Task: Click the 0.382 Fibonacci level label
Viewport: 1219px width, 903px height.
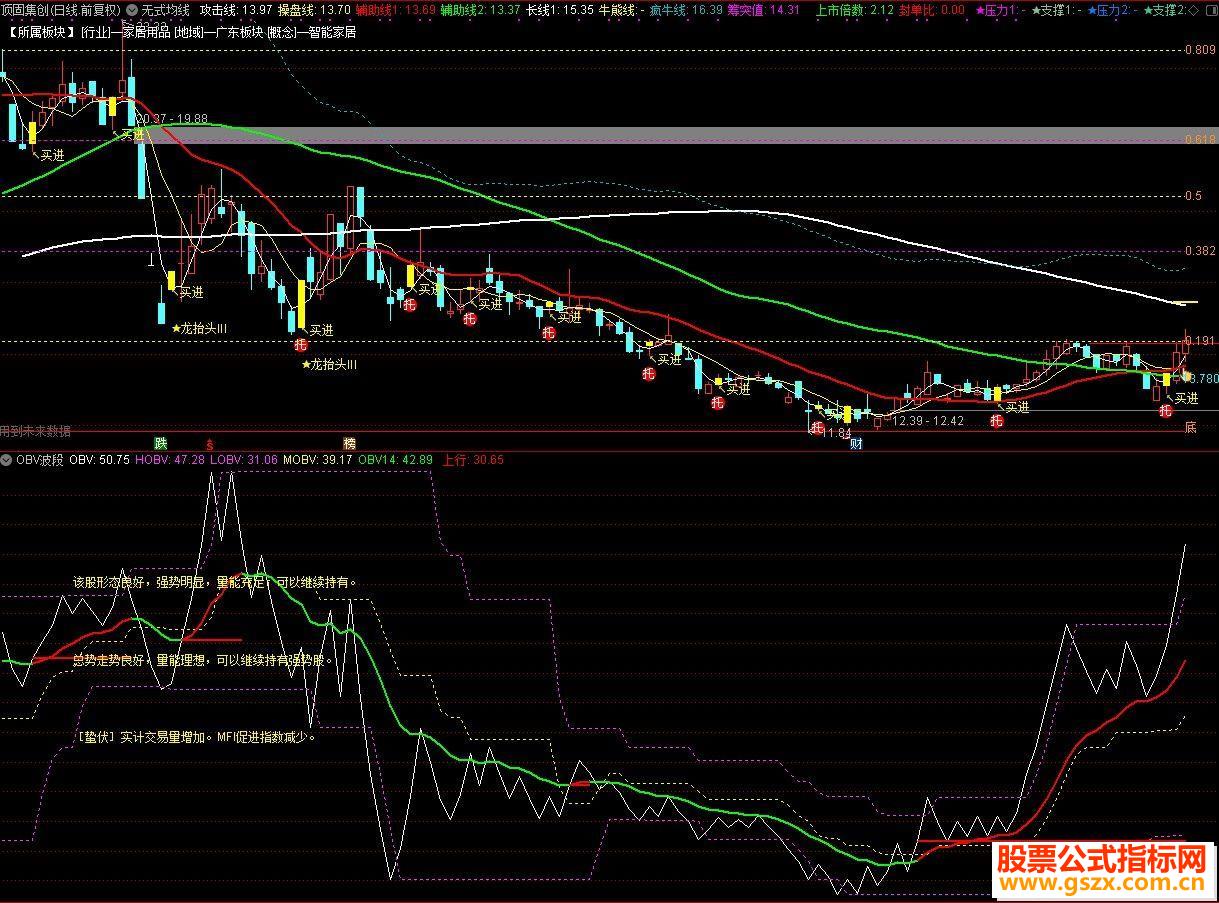Action: (x=1199, y=251)
